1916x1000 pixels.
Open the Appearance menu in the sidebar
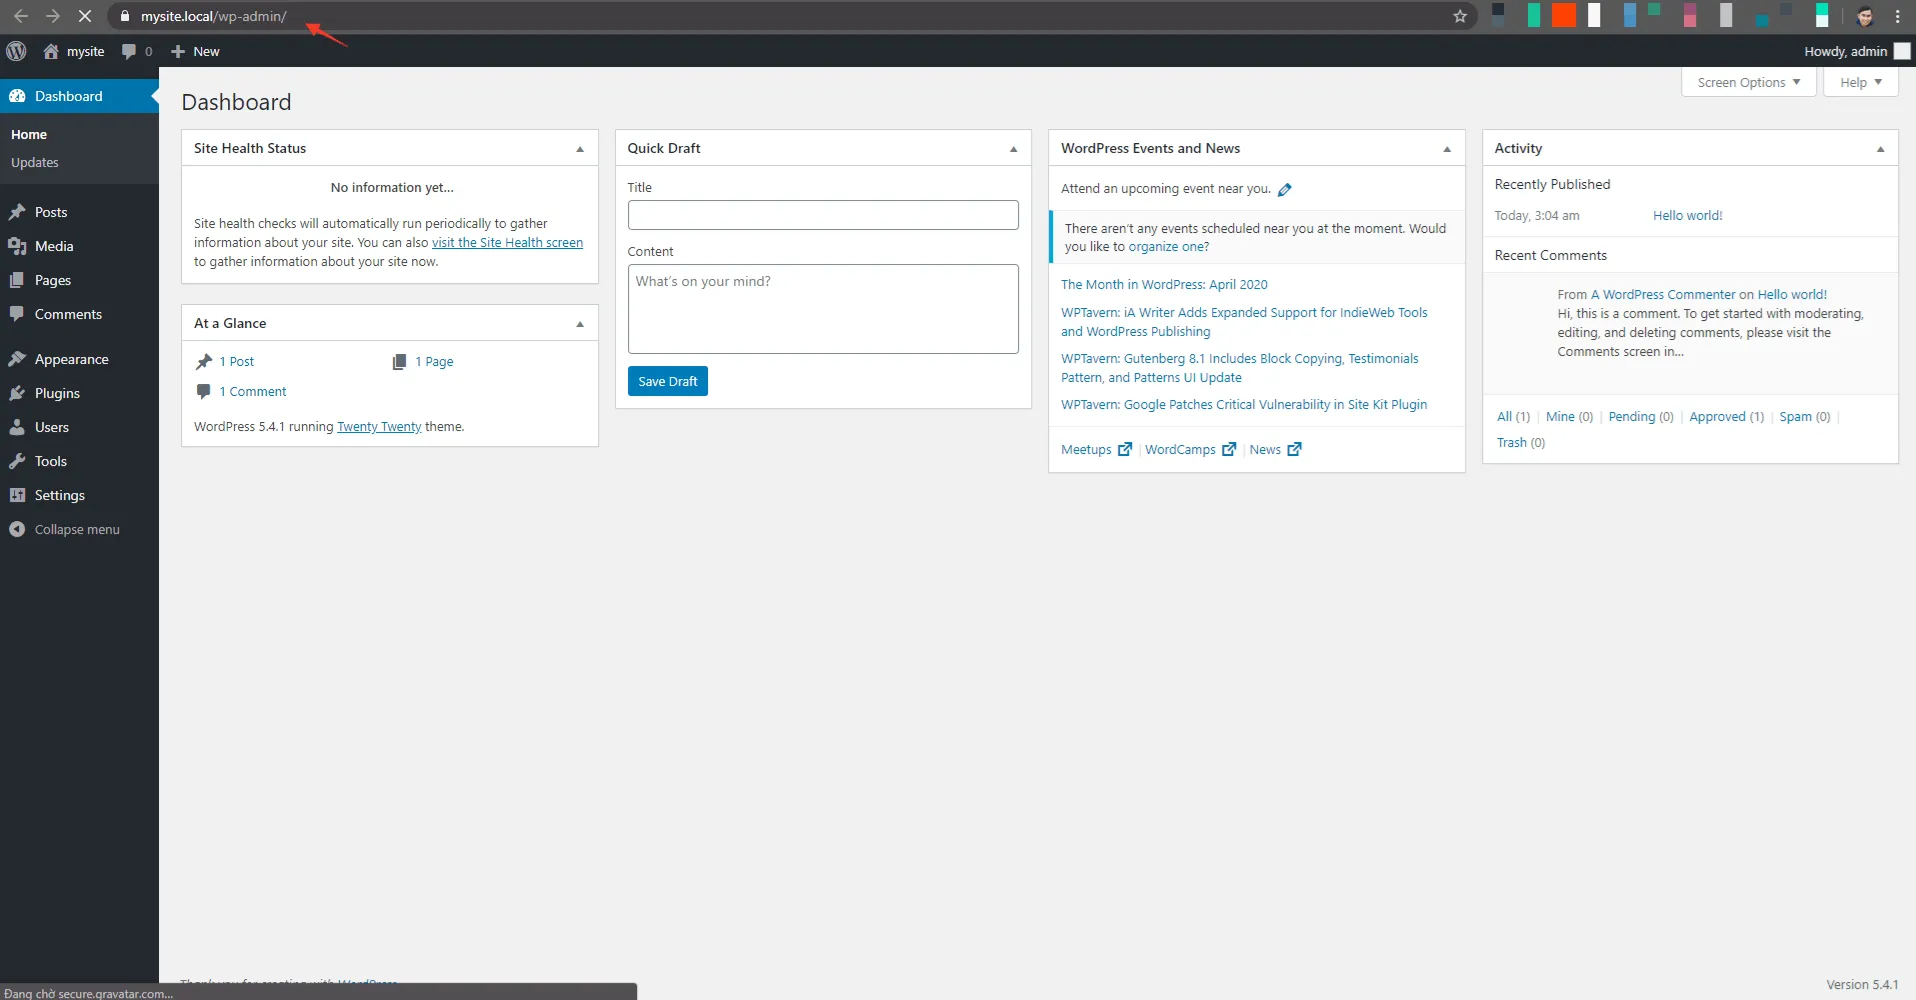tap(79, 359)
